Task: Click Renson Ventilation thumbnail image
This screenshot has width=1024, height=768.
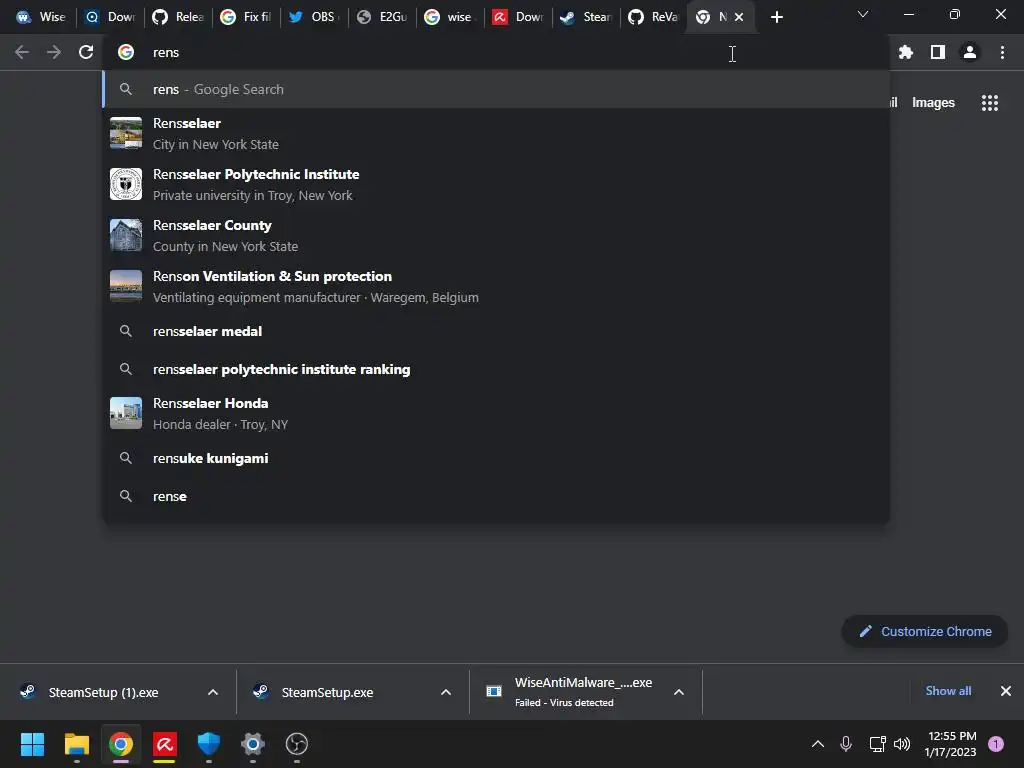Action: click(125, 286)
